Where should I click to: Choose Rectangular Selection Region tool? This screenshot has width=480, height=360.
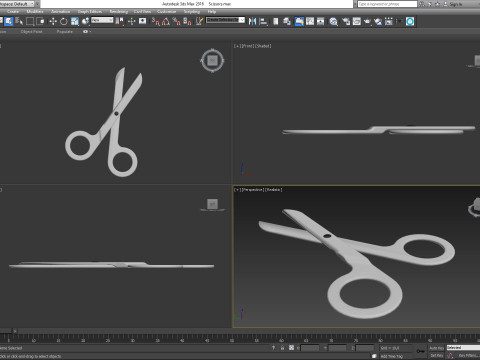[30, 22]
